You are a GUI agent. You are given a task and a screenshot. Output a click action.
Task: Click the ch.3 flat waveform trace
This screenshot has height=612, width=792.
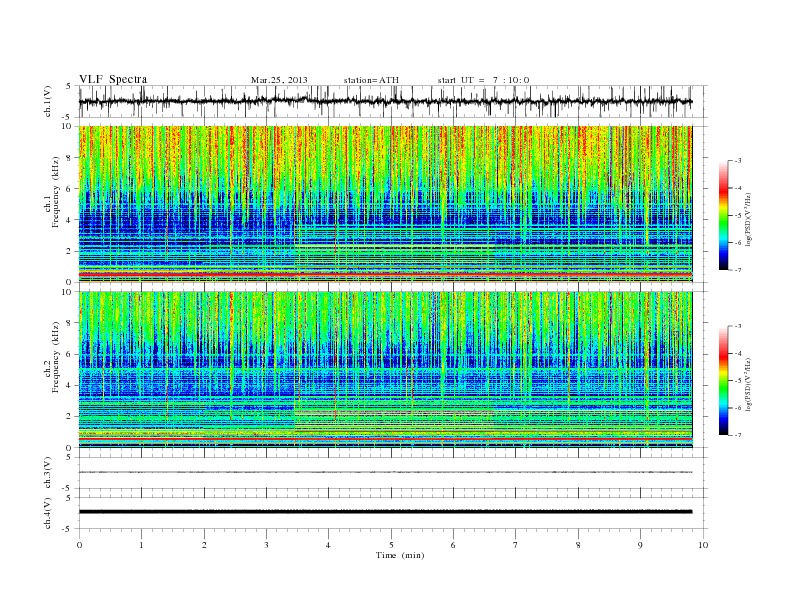pyautogui.click(x=385, y=472)
